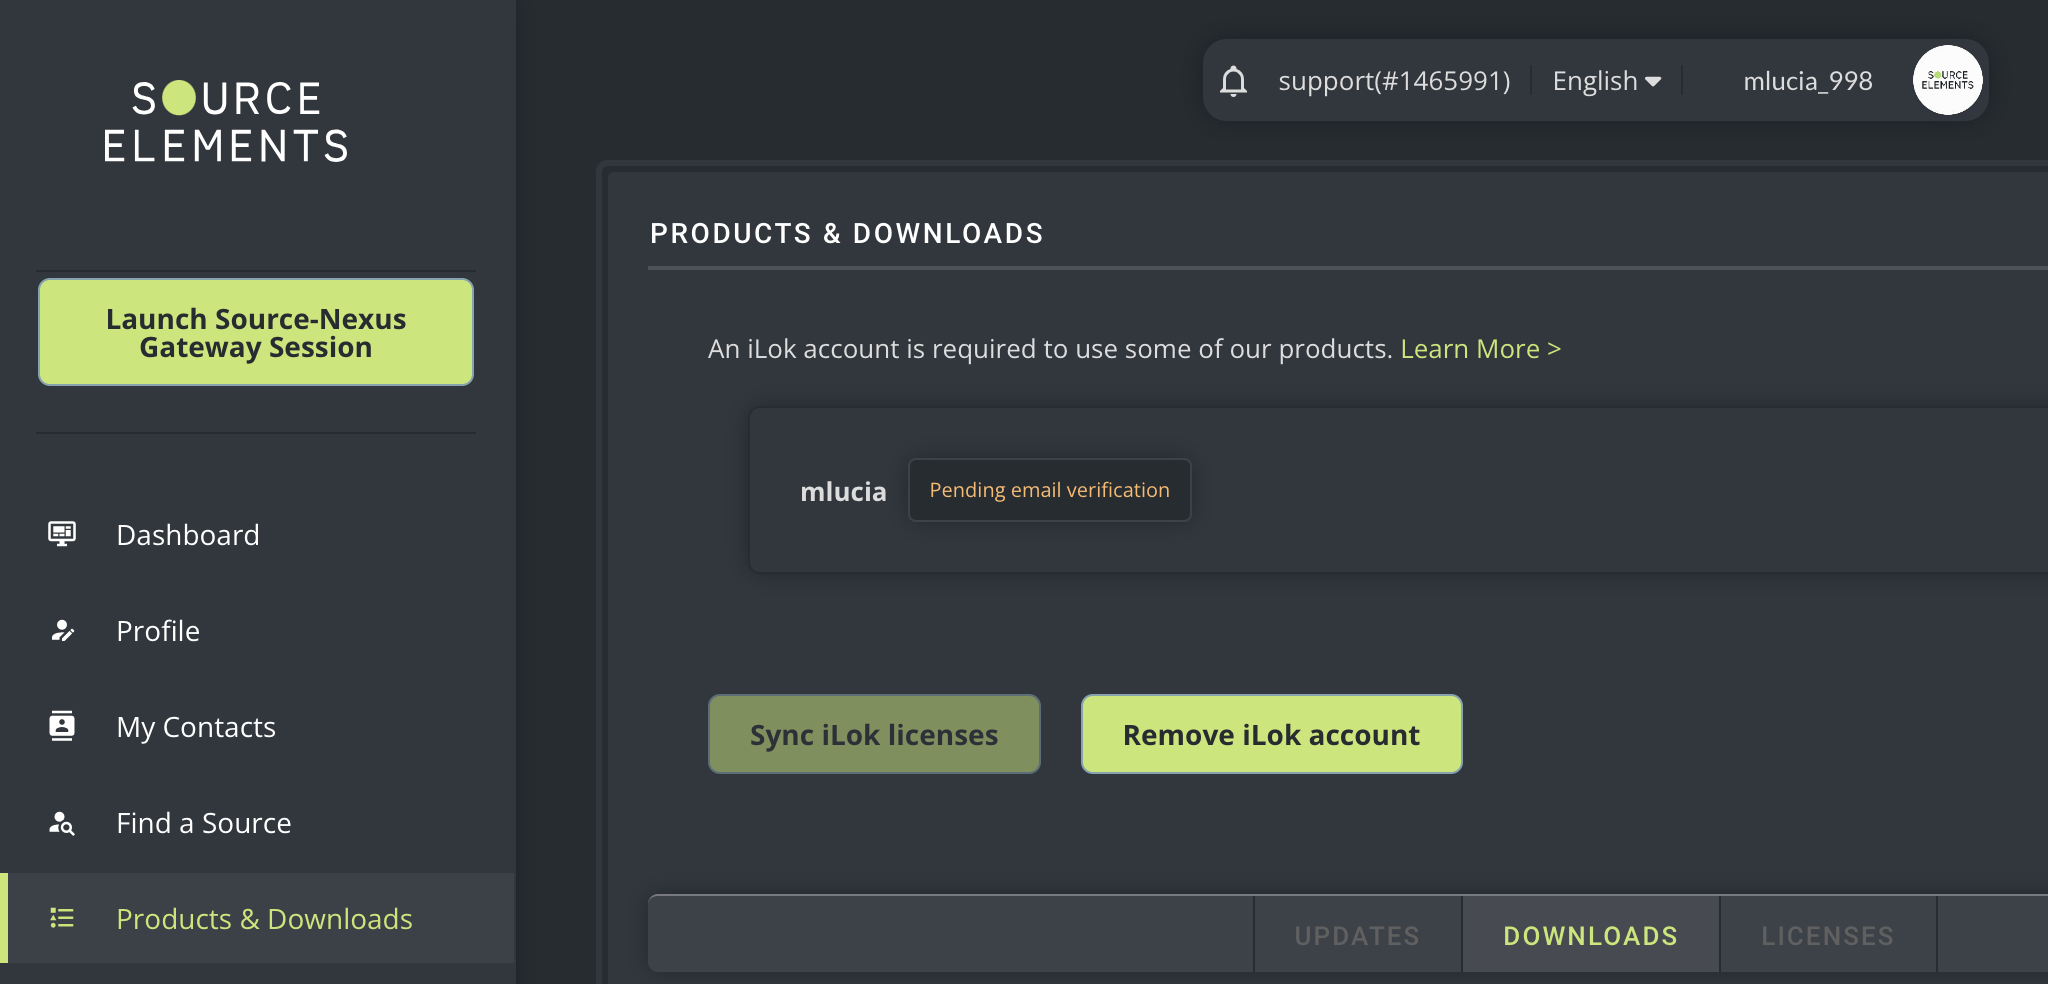
Task: Click the My Contacts address book icon
Action: (62, 726)
